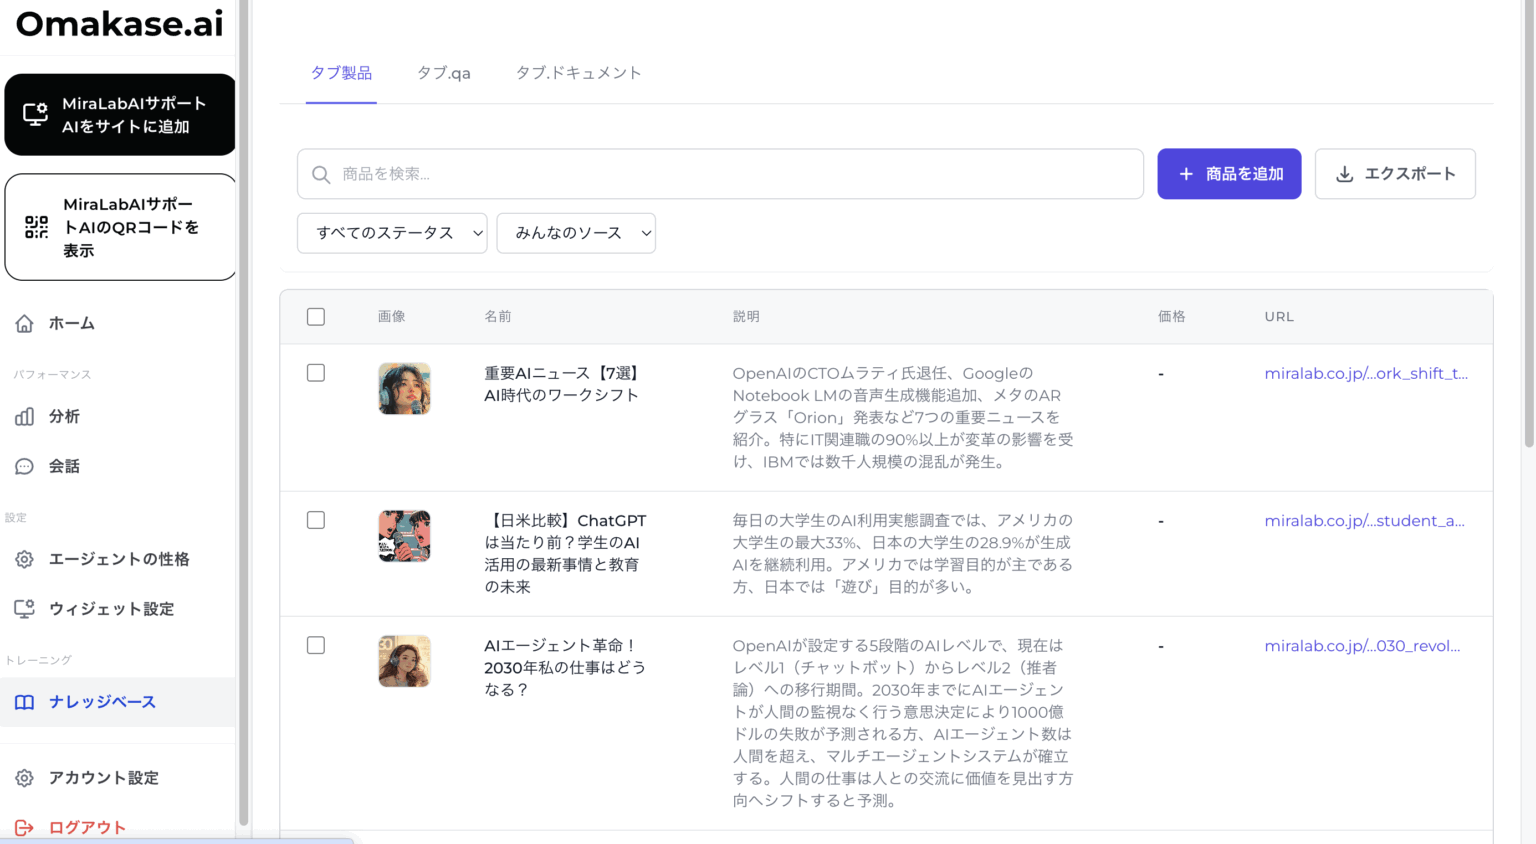Select the AIエージェント革命 row checkbox

[316, 645]
